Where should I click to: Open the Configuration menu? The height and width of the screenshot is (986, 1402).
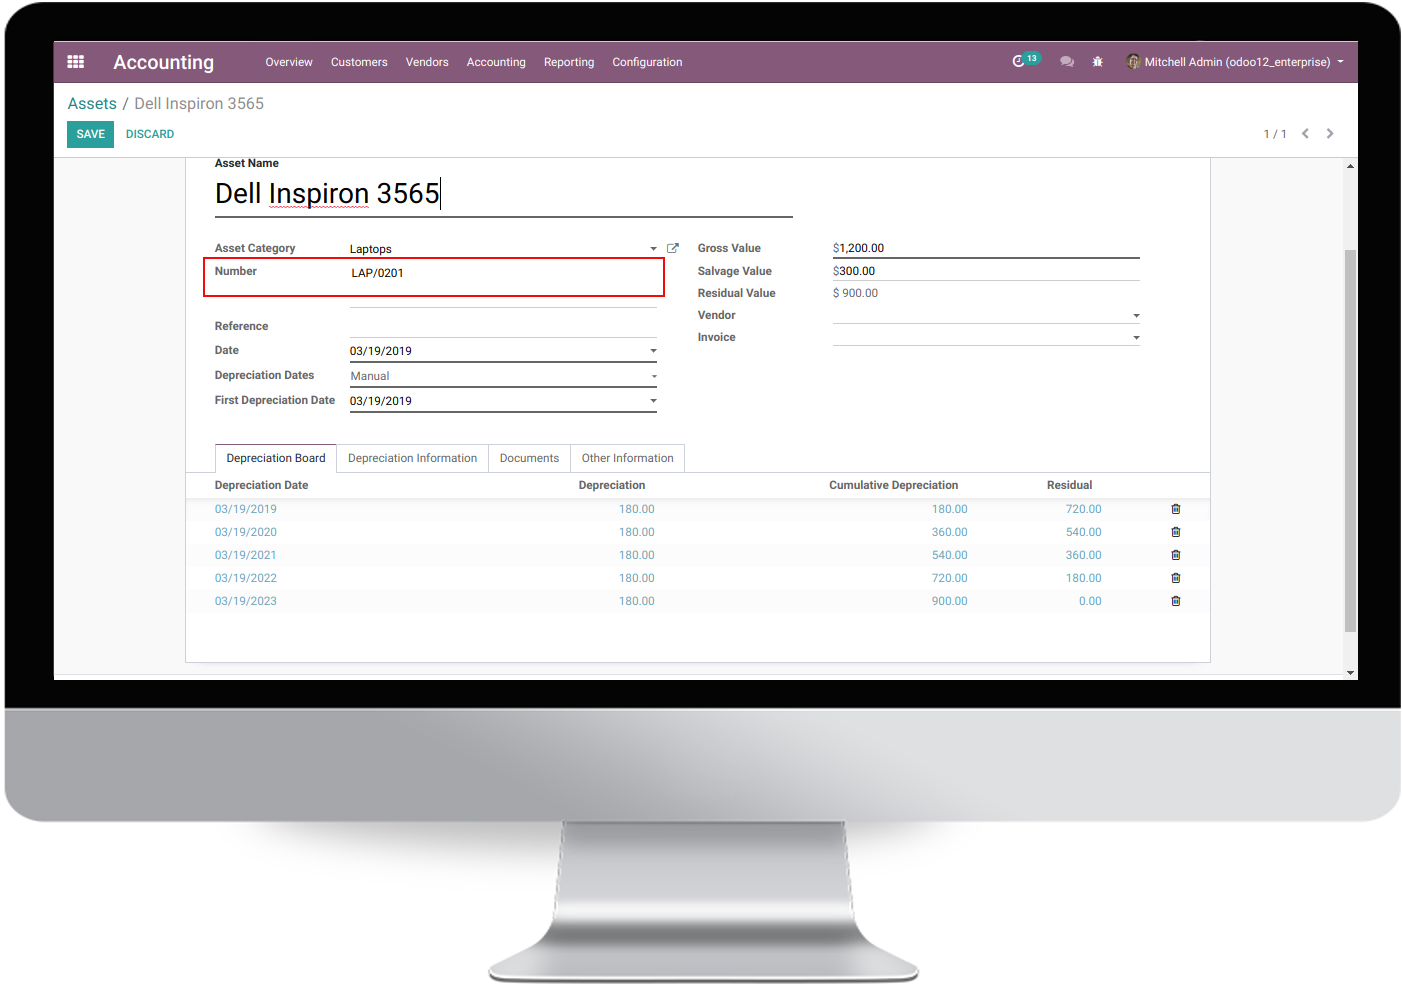click(647, 62)
